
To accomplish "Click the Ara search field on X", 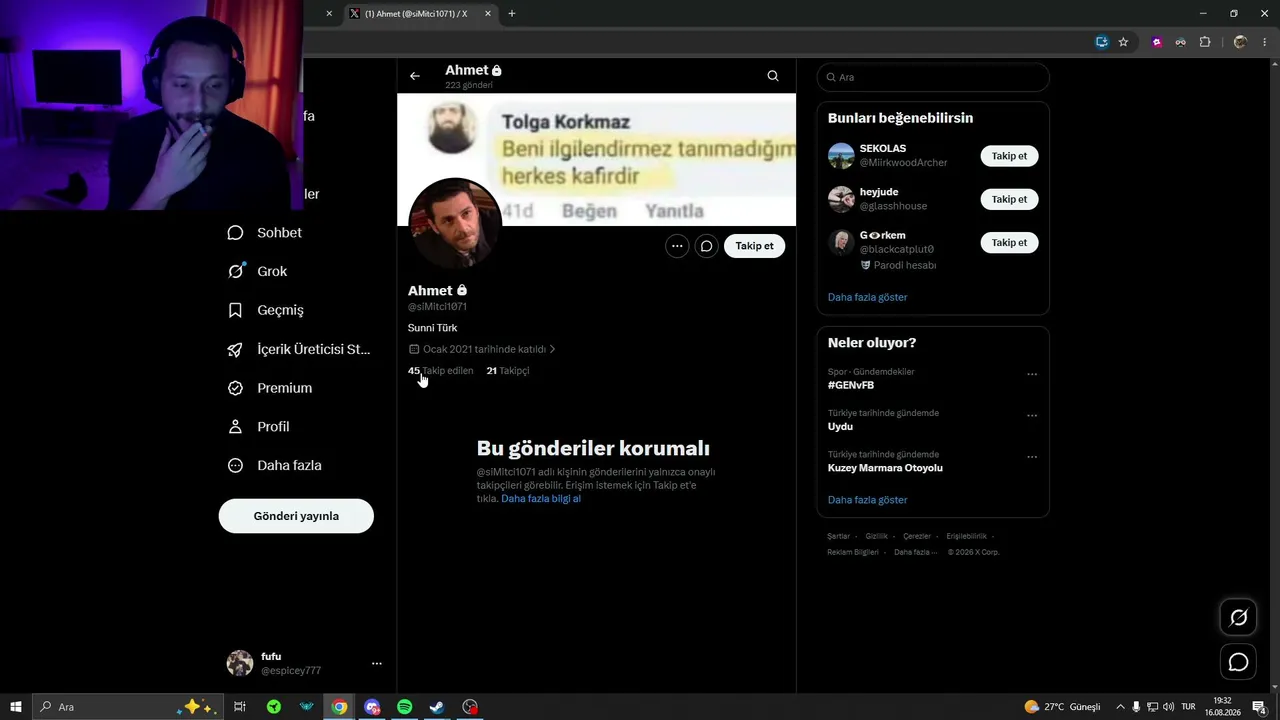I will tap(933, 77).
